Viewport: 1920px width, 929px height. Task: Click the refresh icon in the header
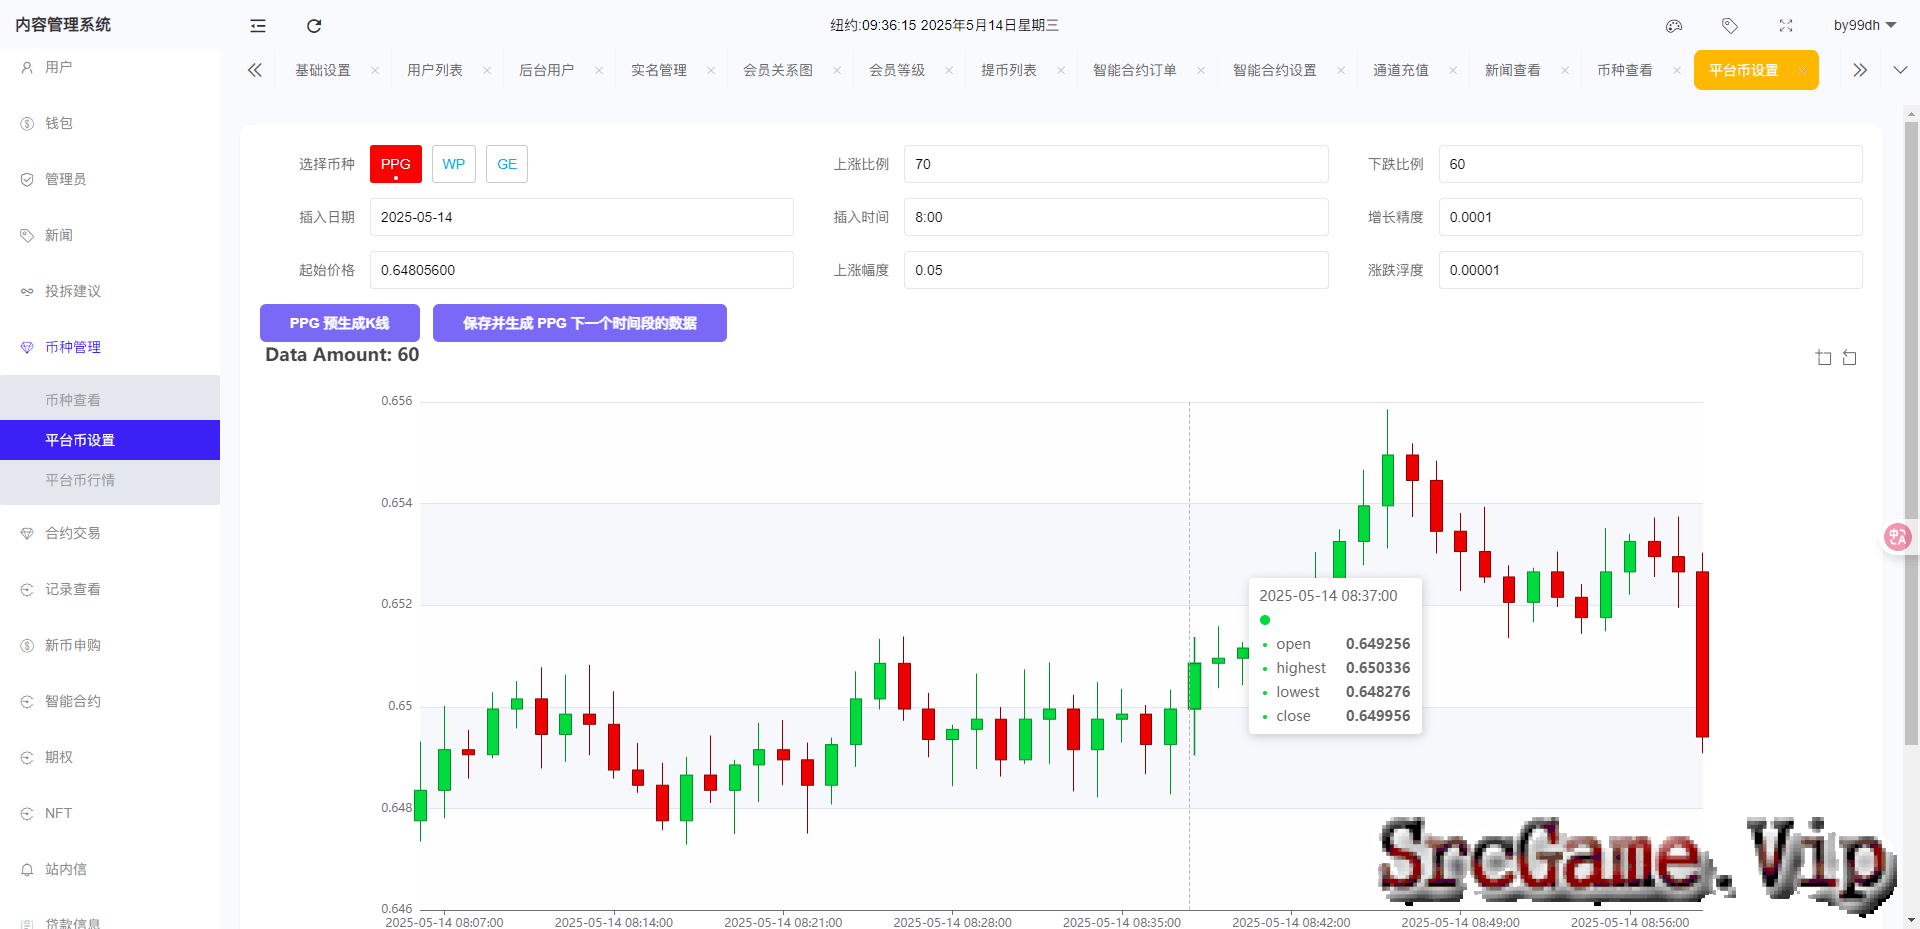(x=314, y=26)
